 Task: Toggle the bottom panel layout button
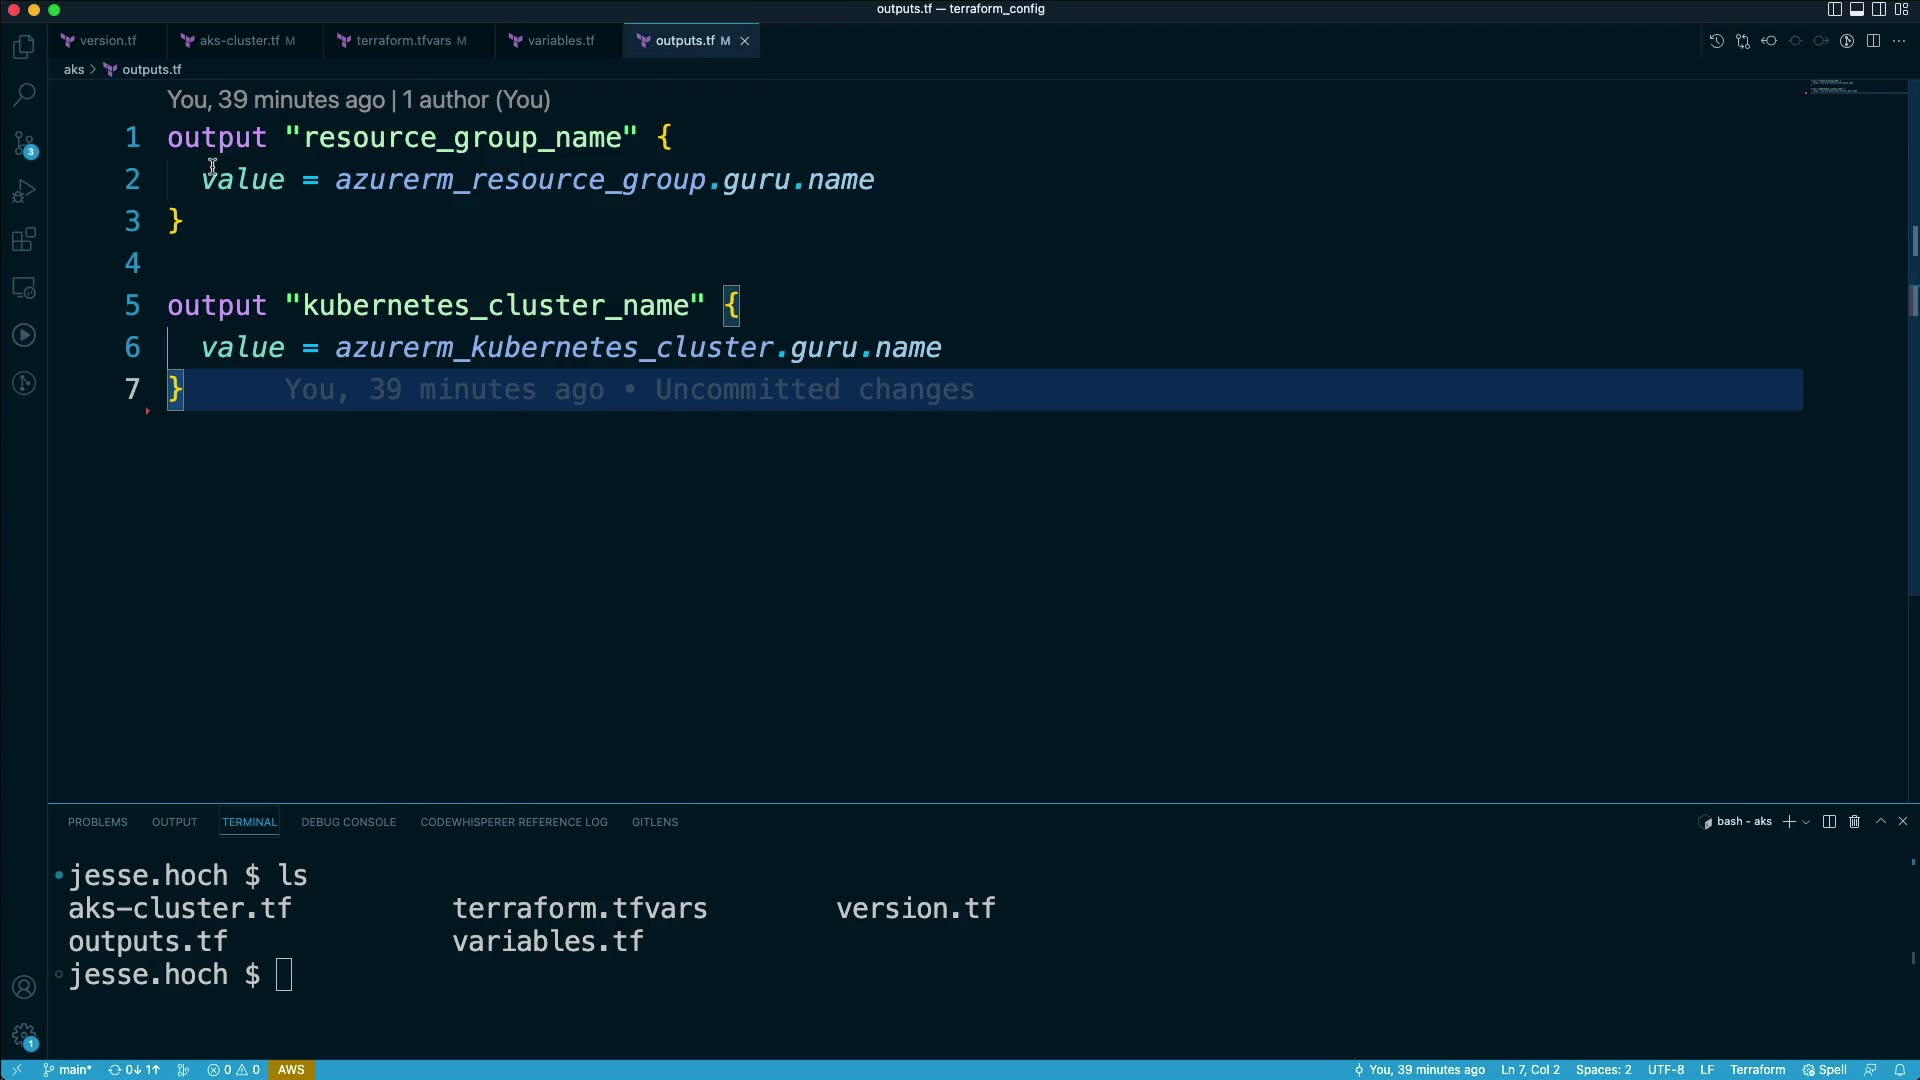point(1857,9)
